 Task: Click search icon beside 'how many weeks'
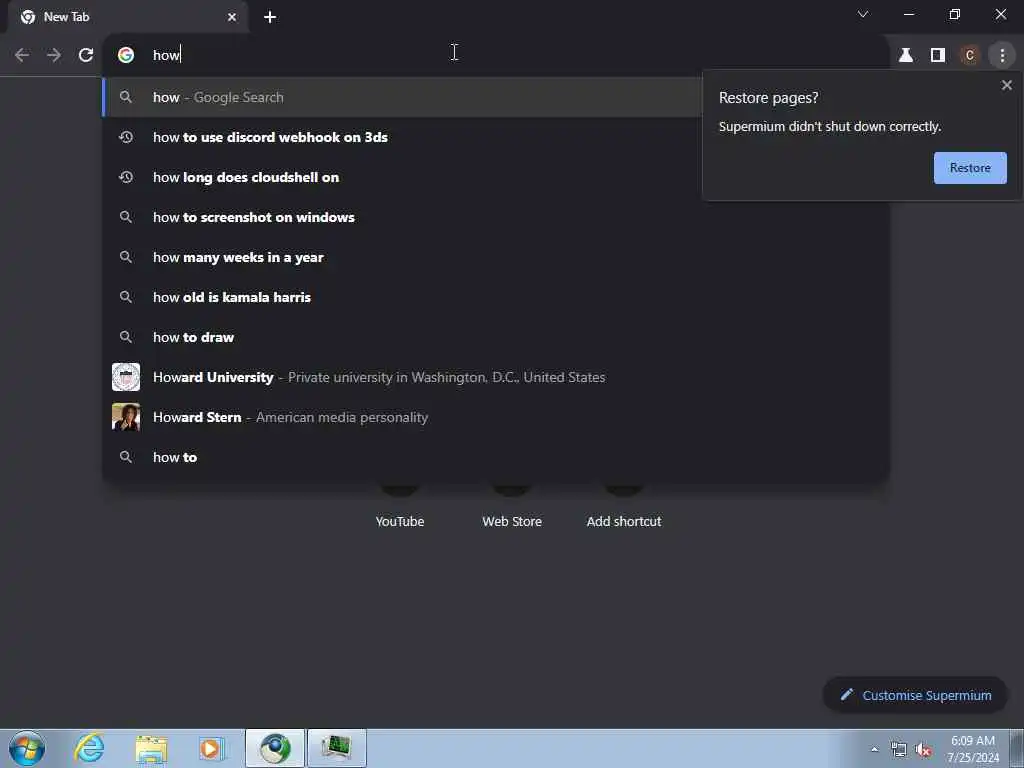(126, 257)
